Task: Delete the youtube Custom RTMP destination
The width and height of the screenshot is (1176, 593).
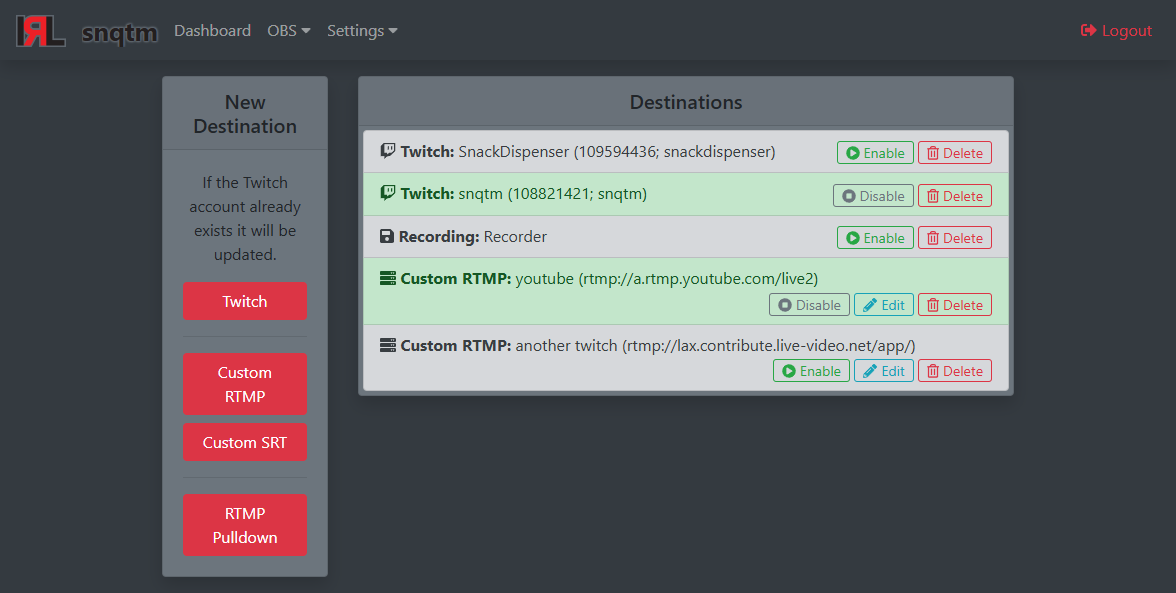Action: (955, 305)
